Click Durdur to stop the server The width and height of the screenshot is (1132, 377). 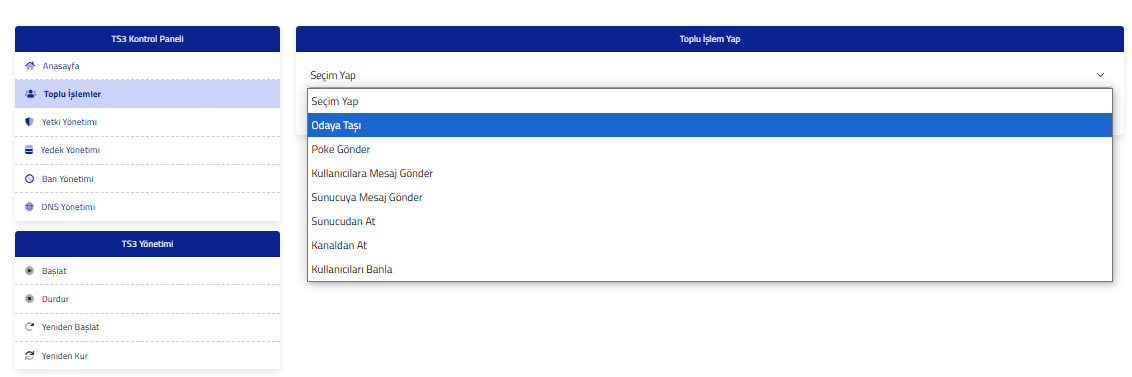point(147,299)
